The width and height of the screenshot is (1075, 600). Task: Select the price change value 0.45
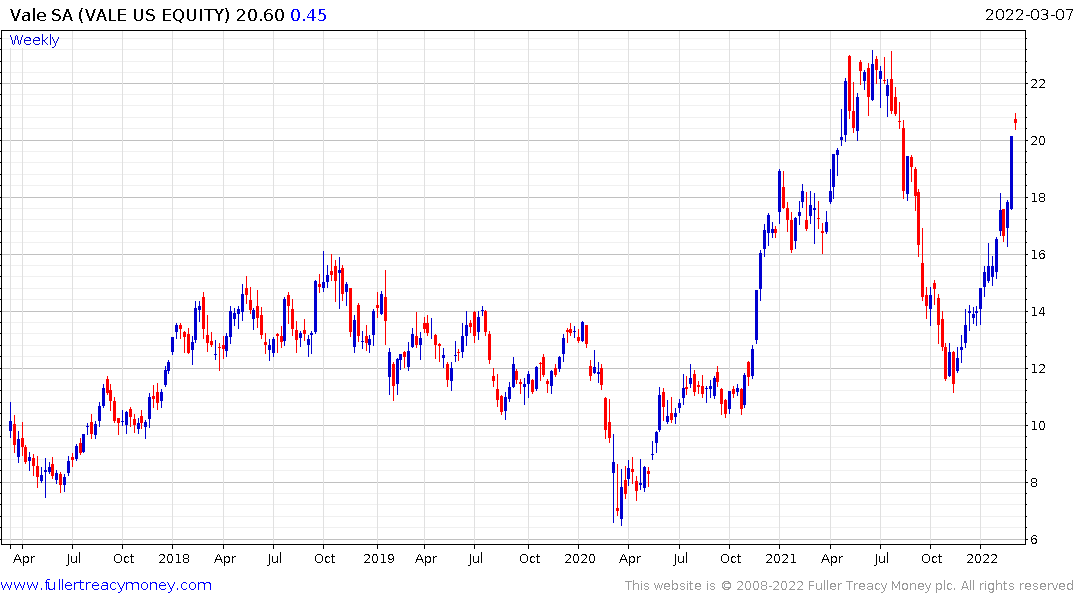pos(309,15)
